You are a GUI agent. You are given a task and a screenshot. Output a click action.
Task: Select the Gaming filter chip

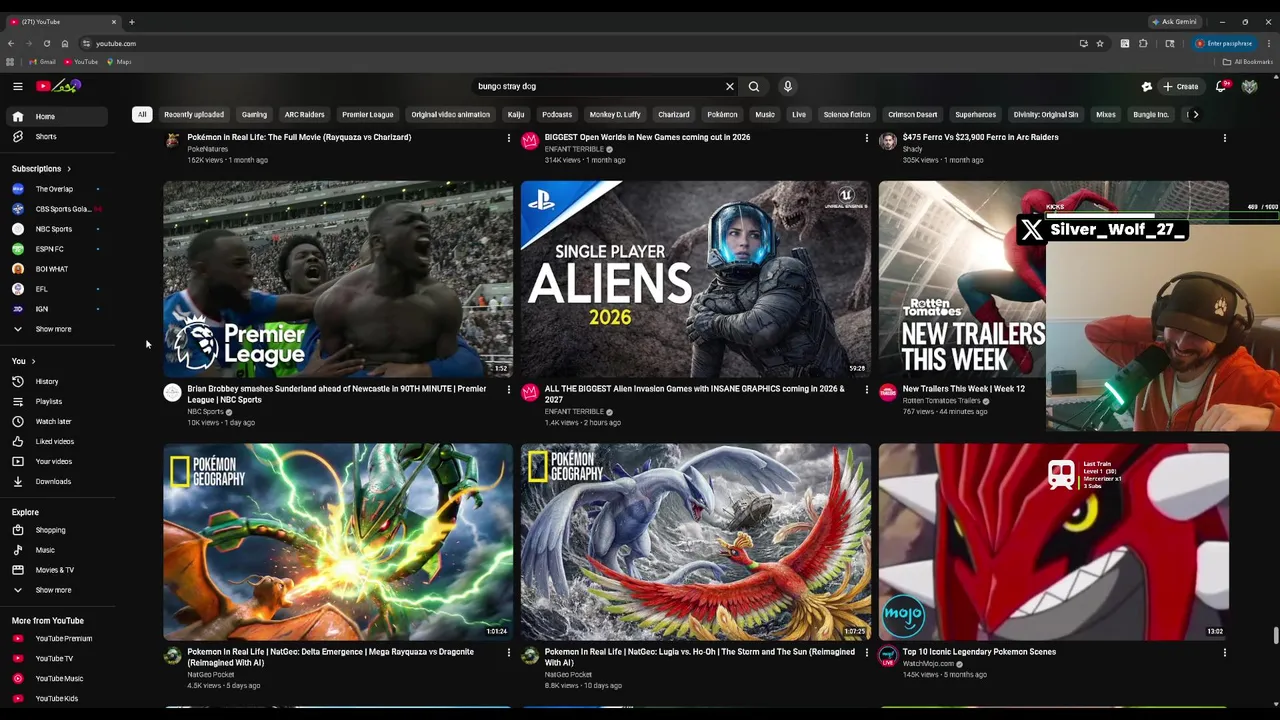254,114
